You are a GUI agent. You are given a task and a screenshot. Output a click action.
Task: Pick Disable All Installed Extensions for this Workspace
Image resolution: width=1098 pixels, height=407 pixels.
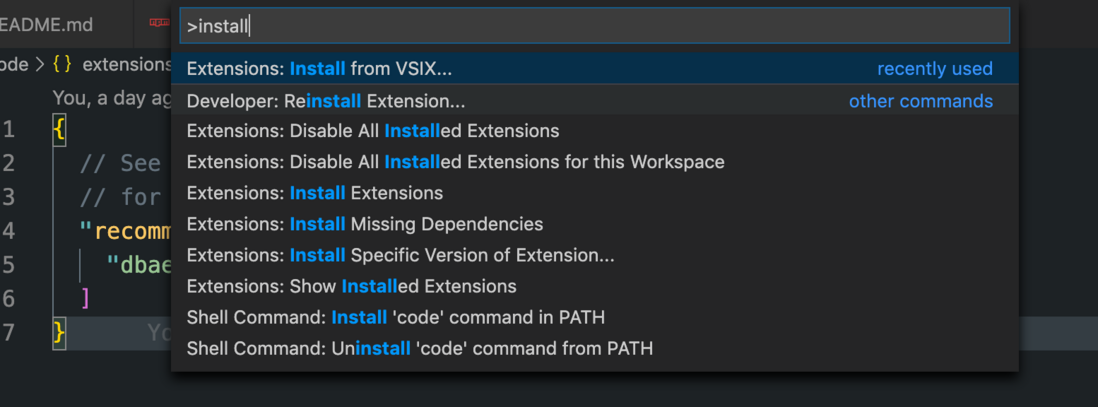tap(595, 162)
